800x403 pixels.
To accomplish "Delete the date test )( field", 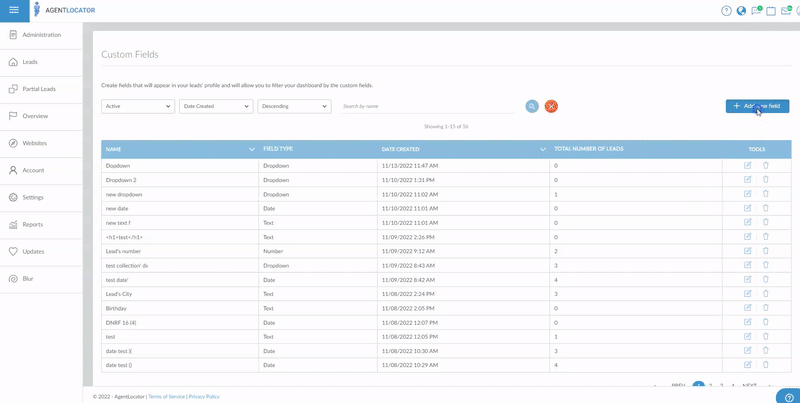I will pos(765,350).
